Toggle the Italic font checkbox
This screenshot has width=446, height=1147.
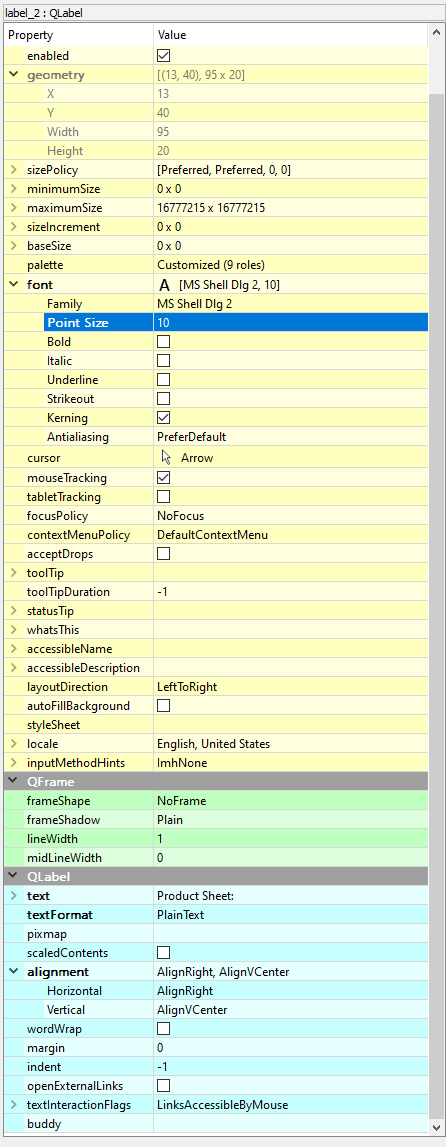coord(164,361)
